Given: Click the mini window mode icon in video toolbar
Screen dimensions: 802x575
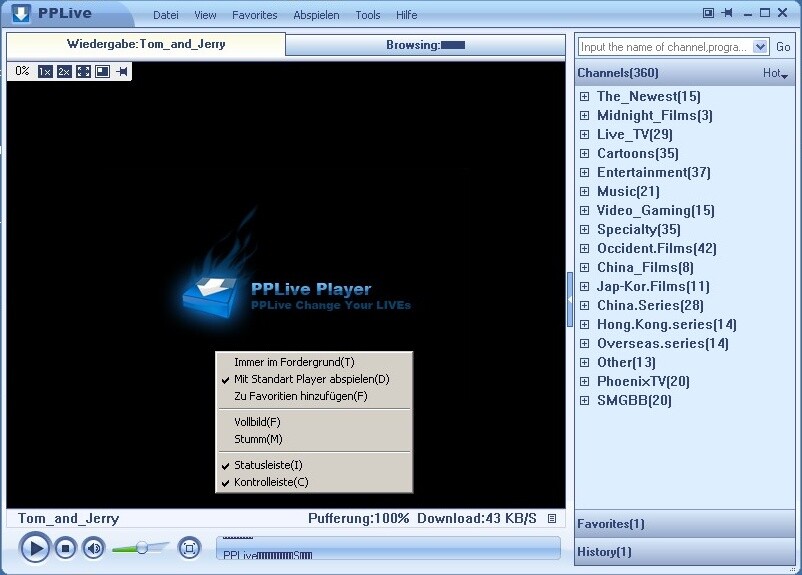Looking at the screenshot, I should [102, 72].
